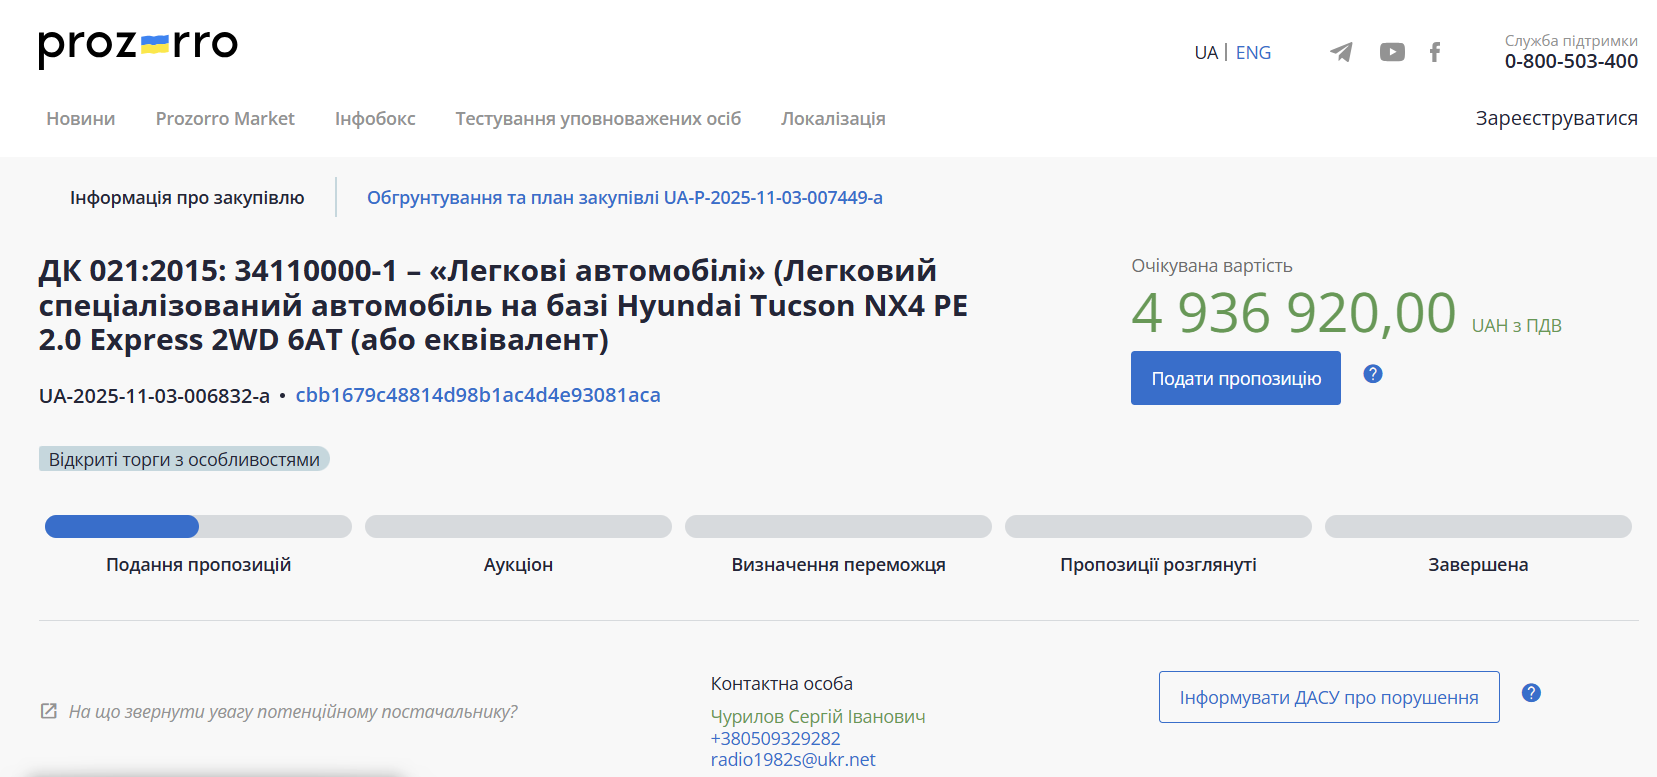The image size is (1657, 777).
Task: Open the Telegram channel icon
Action: (x=1341, y=52)
